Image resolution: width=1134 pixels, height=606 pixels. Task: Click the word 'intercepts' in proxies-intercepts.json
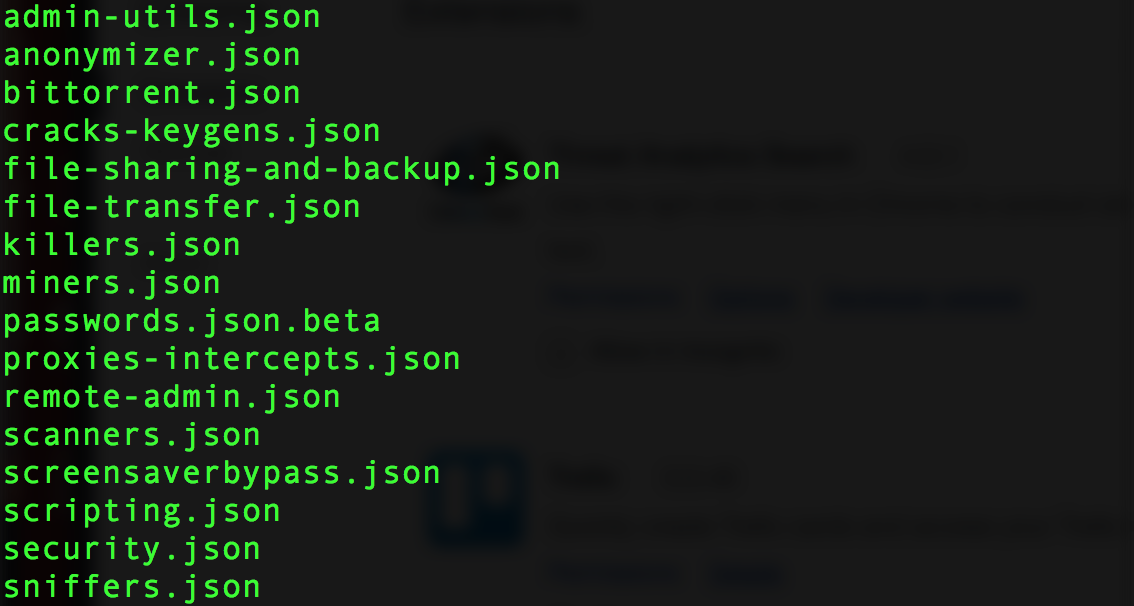click(x=262, y=359)
